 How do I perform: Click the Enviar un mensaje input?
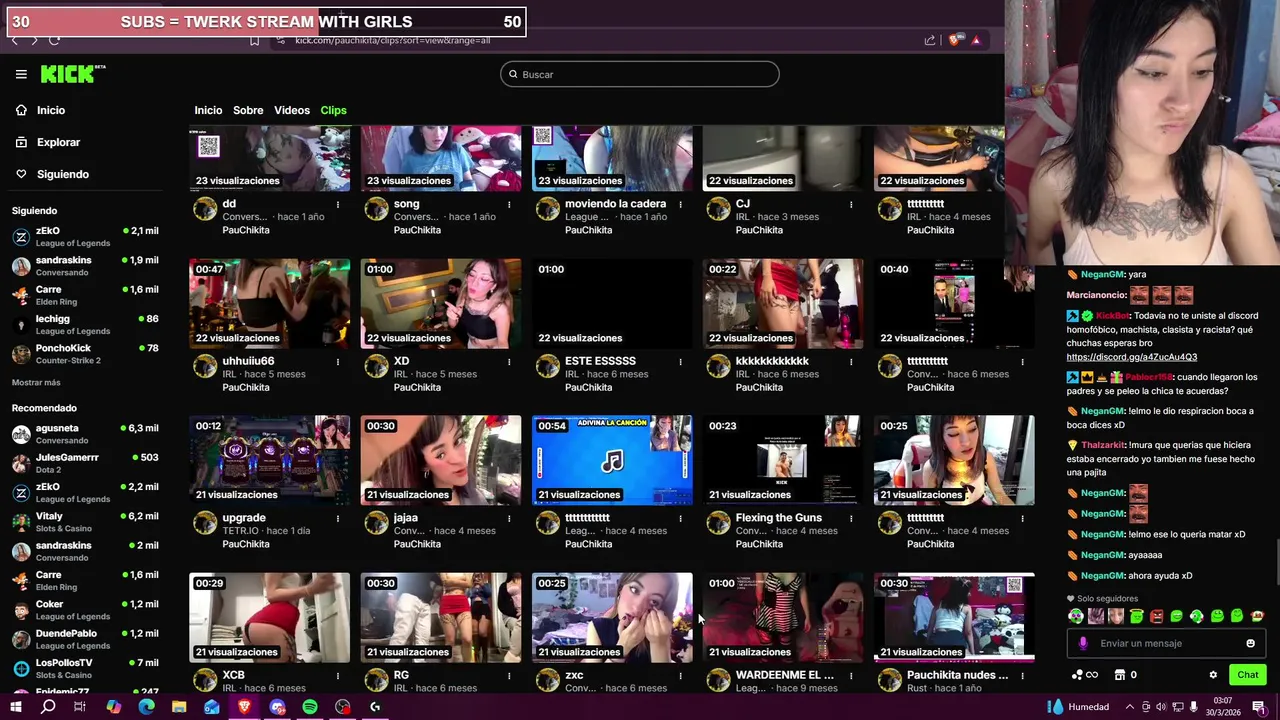click(1165, 643)
